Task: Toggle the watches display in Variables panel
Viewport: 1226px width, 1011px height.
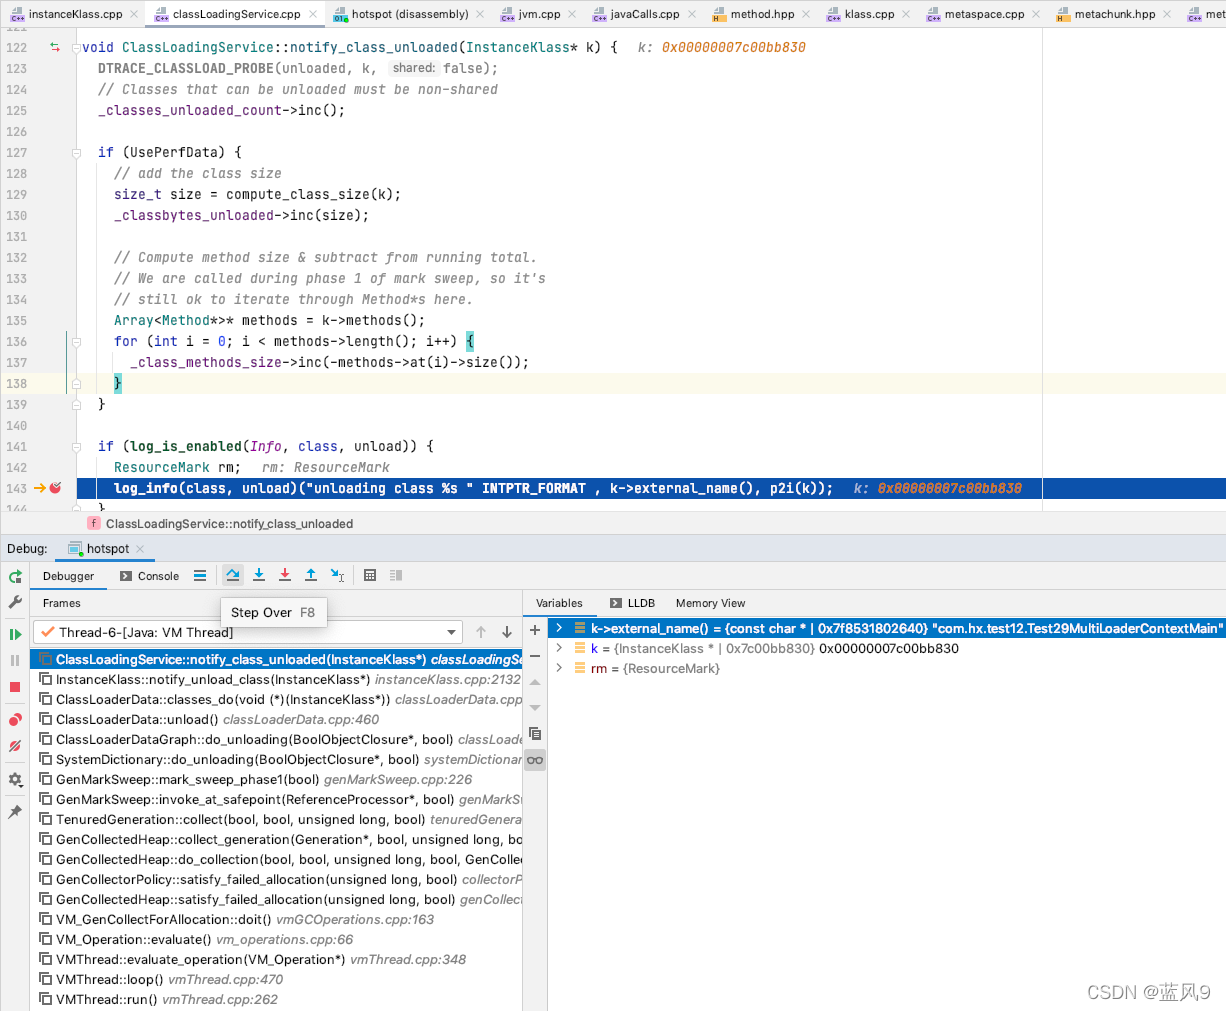Action: coord(534,759)
